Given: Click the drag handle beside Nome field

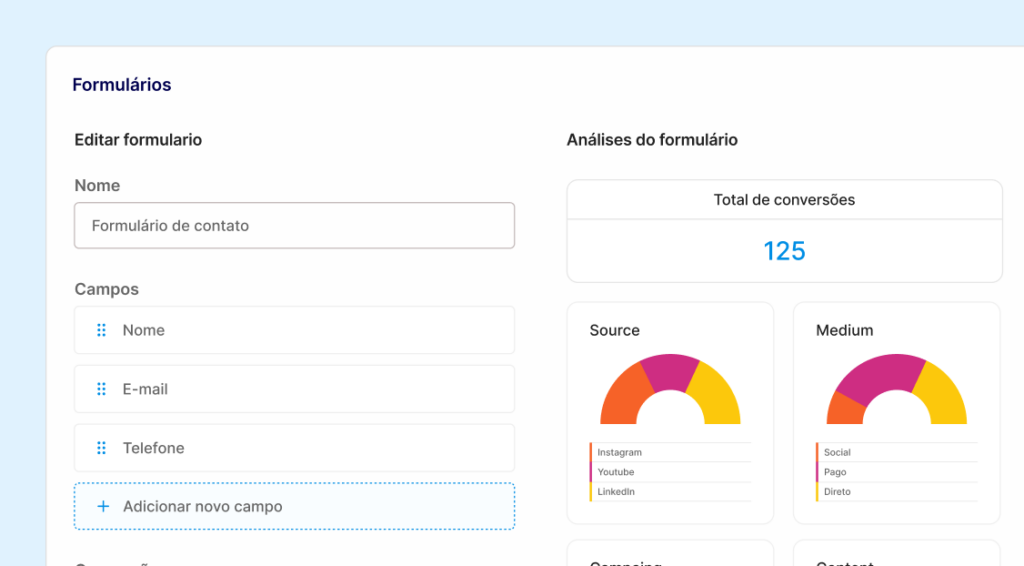Looking at the screenshot, I should pos(101,330).
